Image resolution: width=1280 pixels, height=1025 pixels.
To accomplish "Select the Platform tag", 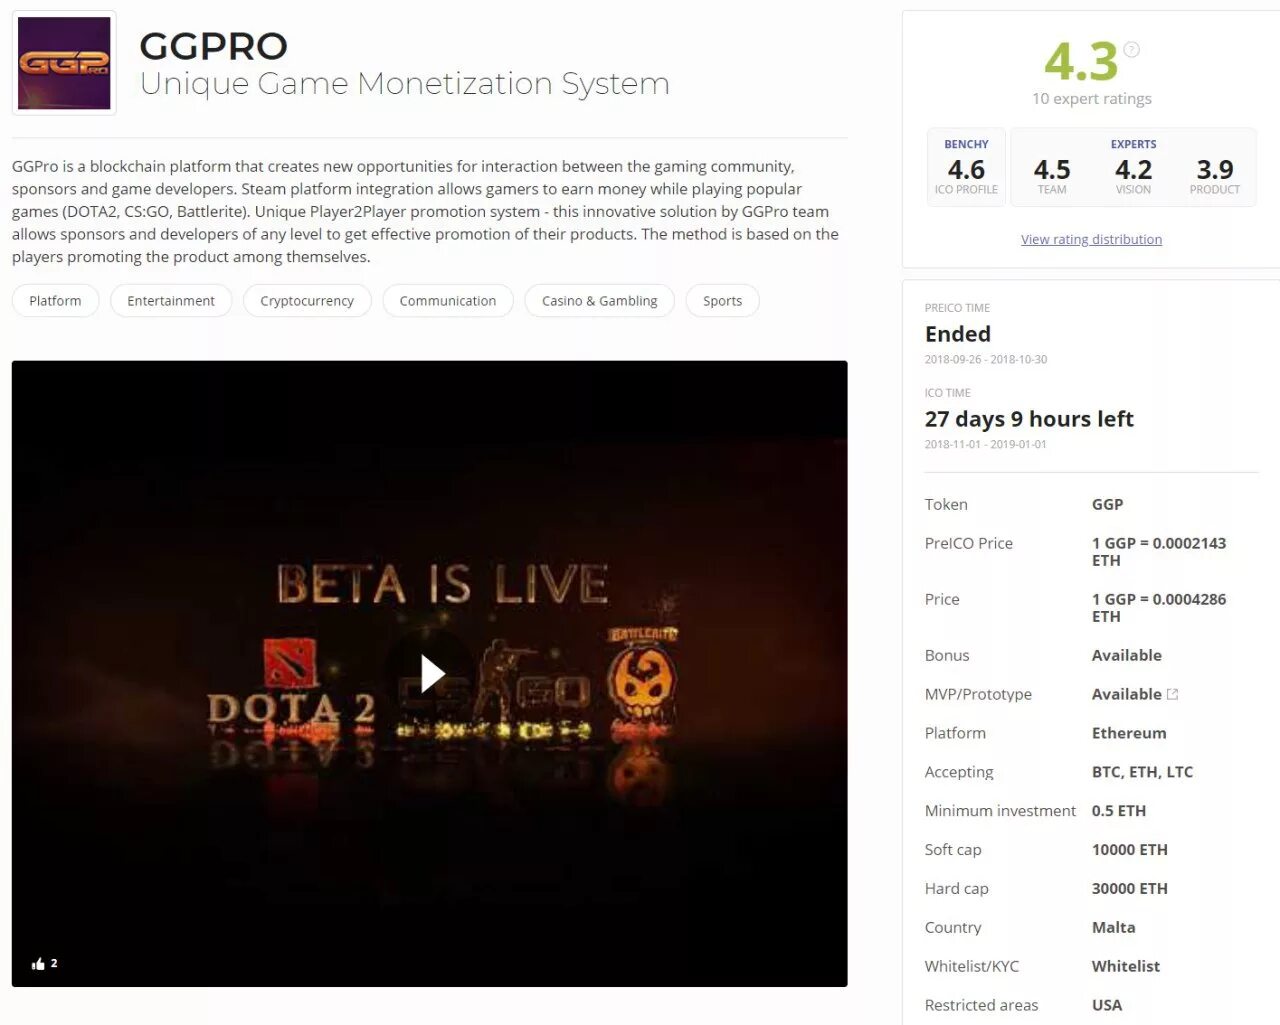I will [x=55, y=301].
